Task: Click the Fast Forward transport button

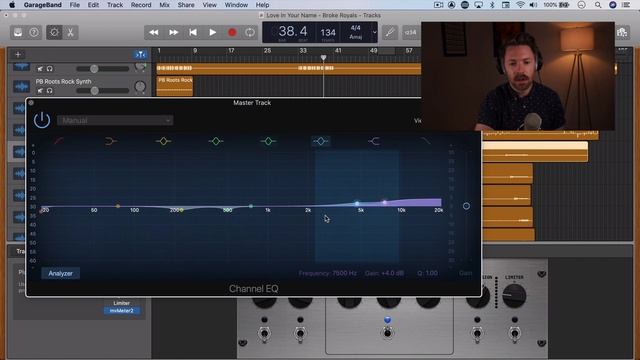Action: [173, 32]
